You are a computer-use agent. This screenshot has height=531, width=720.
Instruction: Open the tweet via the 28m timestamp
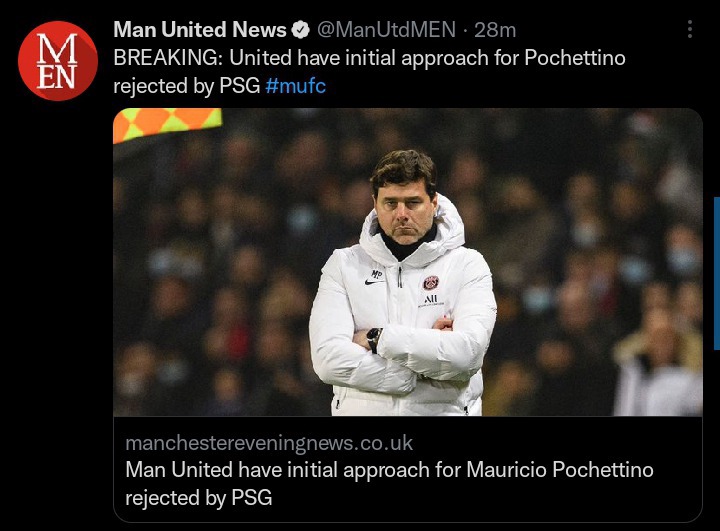[495, 30]
